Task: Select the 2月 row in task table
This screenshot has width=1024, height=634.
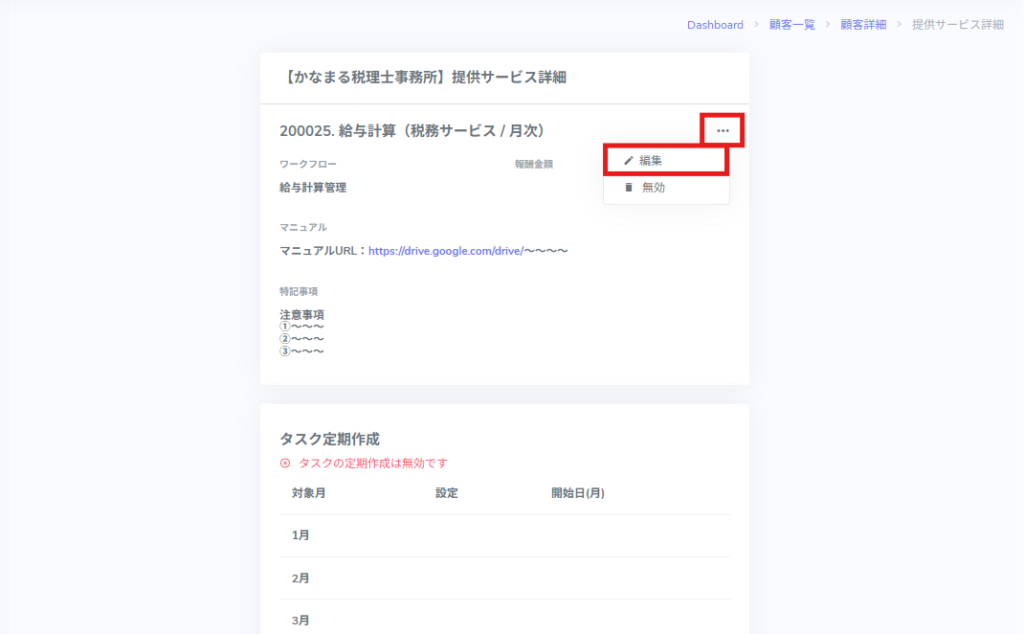Action: click(301, 578)
